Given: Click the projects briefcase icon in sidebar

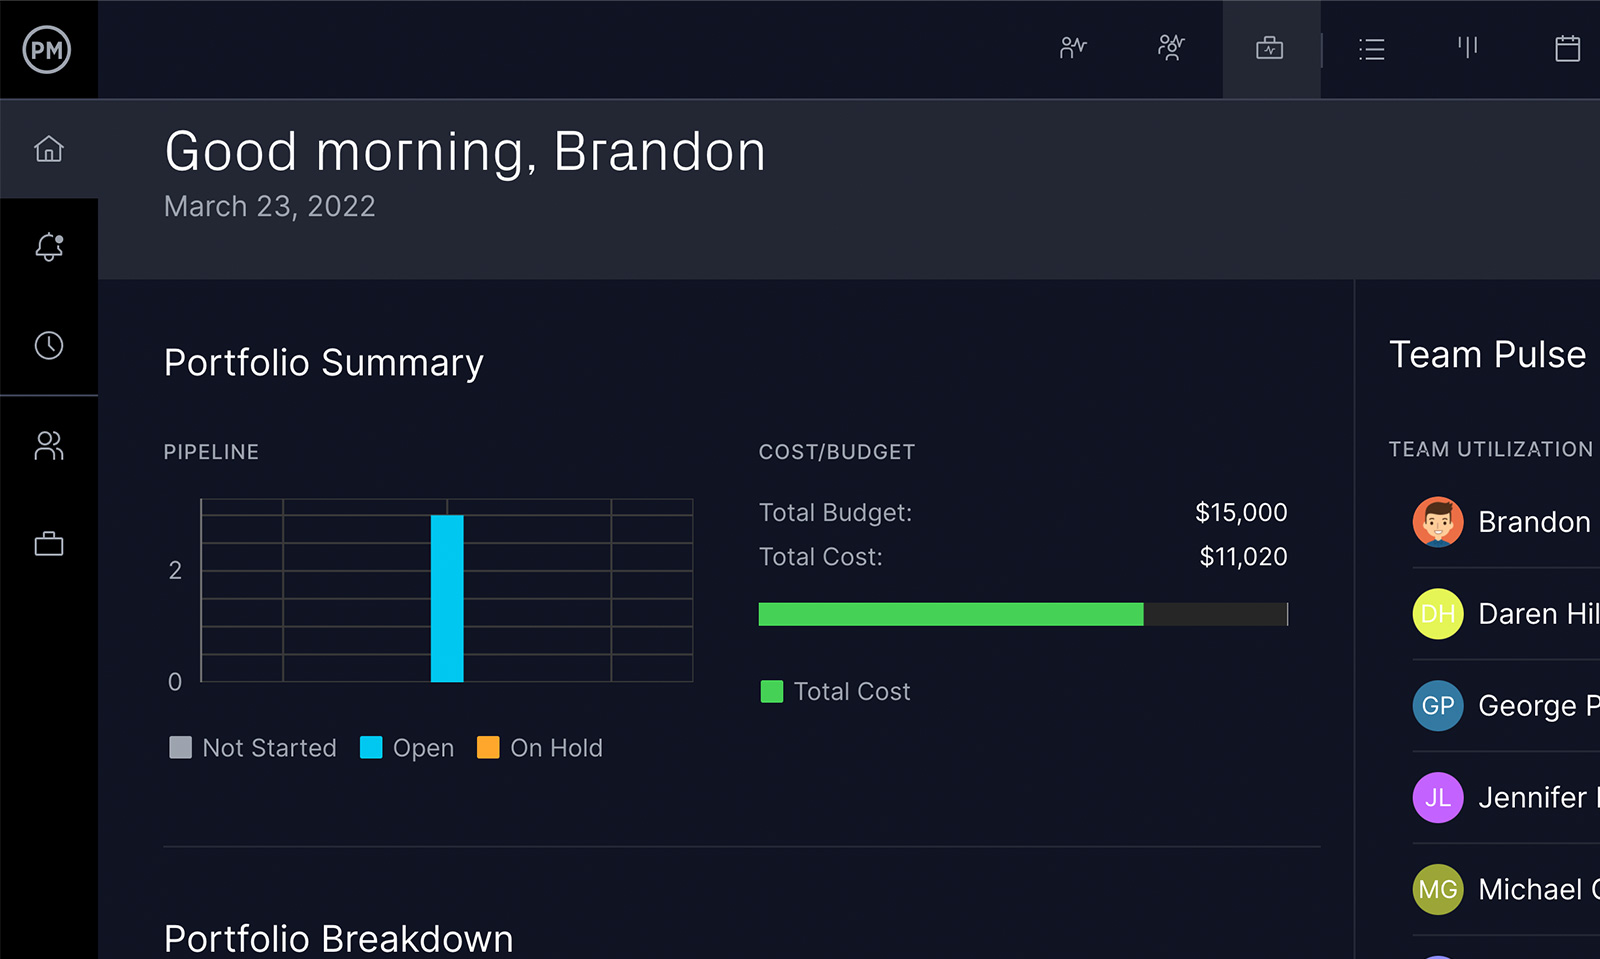Looking at the screenshot, I should 48,543.
